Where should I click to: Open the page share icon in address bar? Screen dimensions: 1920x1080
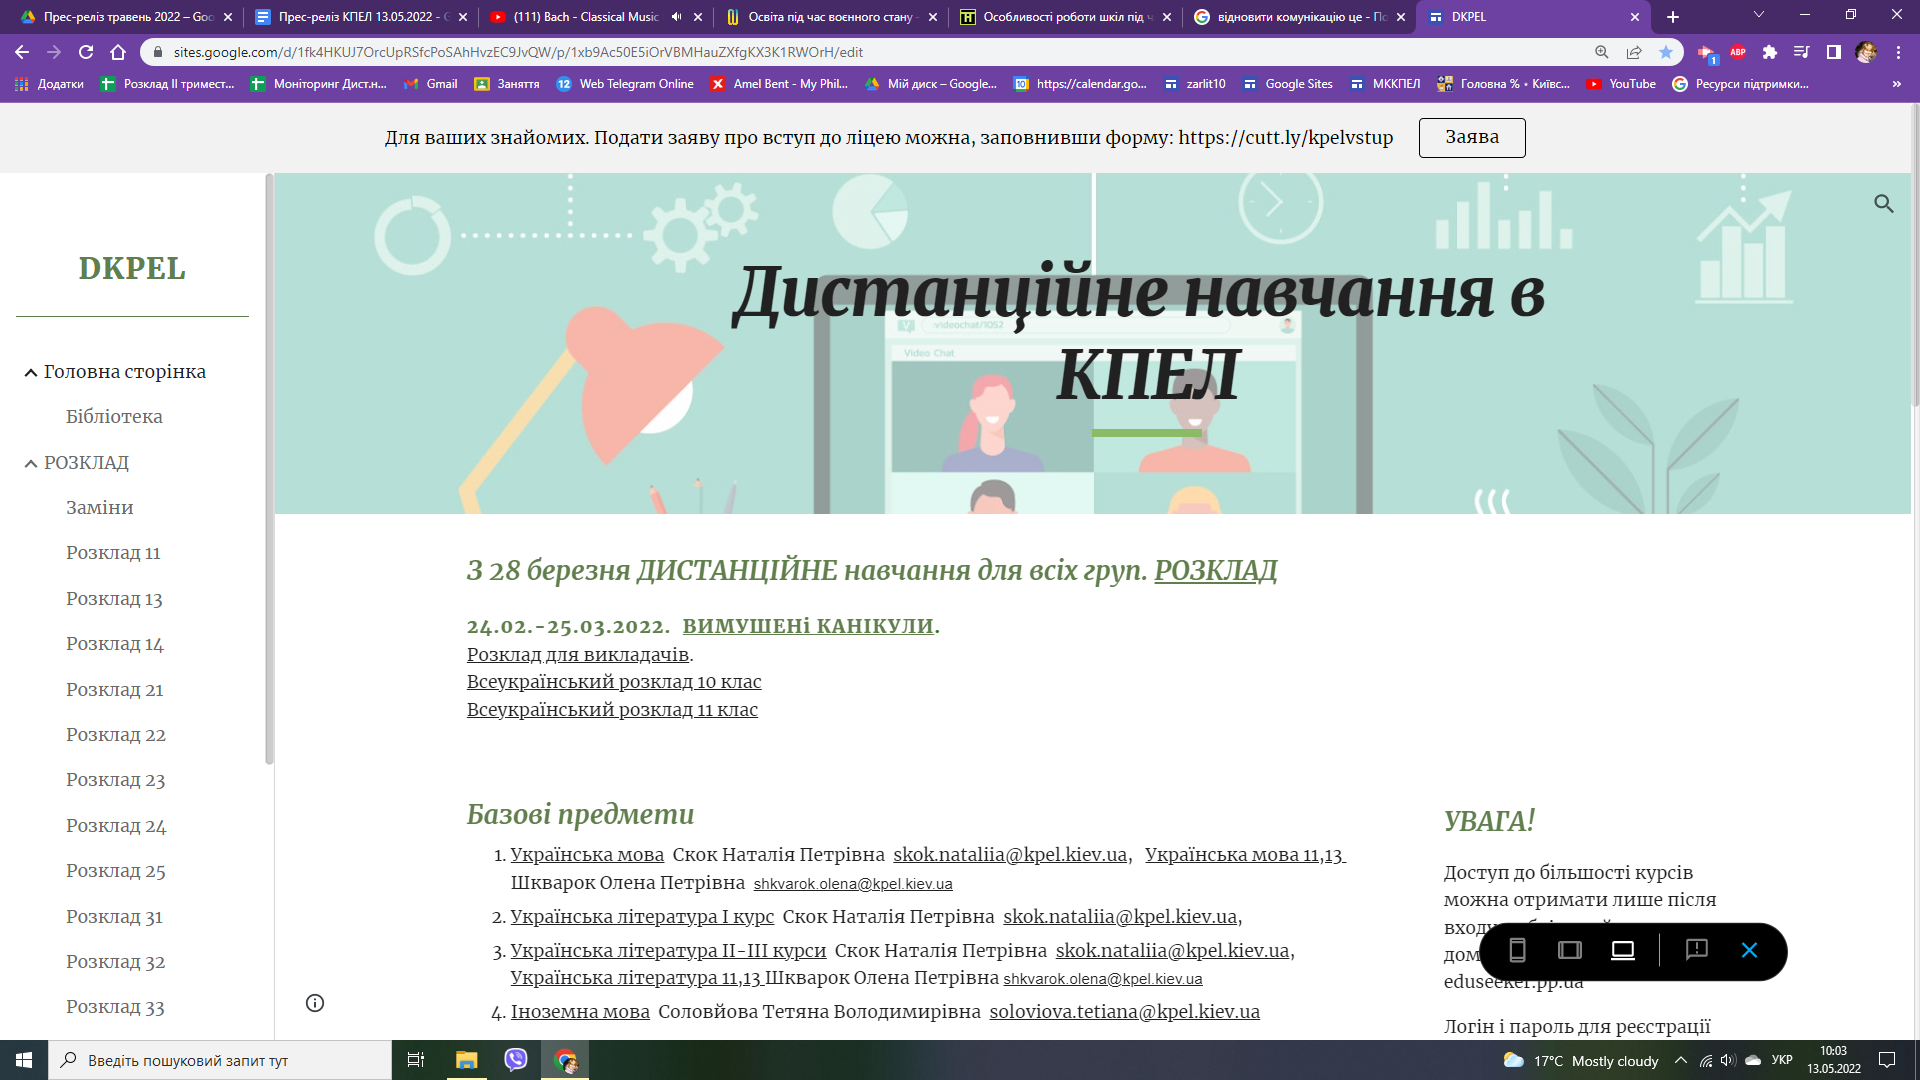pos(1634,52)
